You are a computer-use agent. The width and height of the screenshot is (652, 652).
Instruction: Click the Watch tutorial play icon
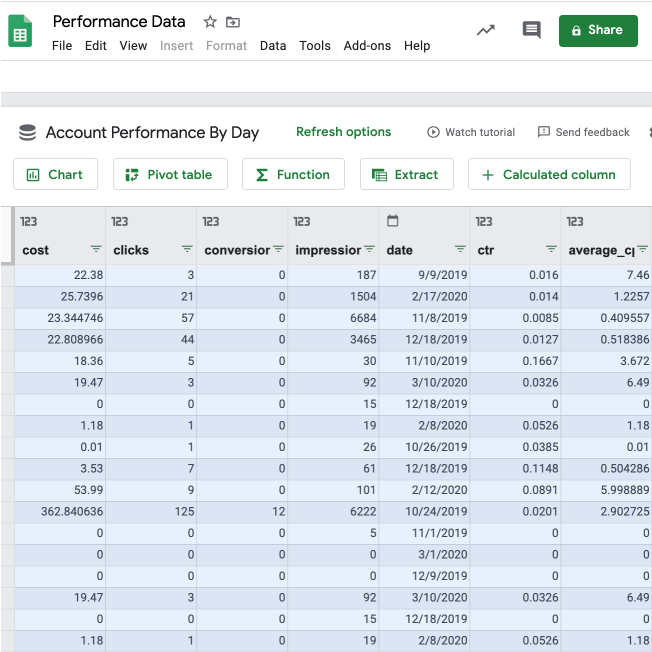point(433,132)
